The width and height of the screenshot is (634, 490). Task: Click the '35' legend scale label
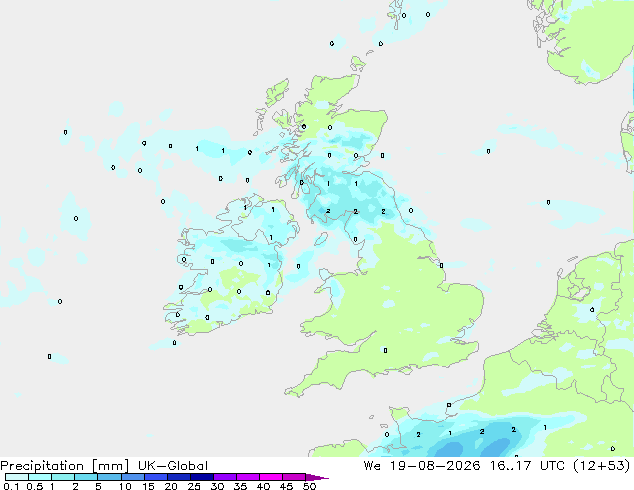click(240, 486)
